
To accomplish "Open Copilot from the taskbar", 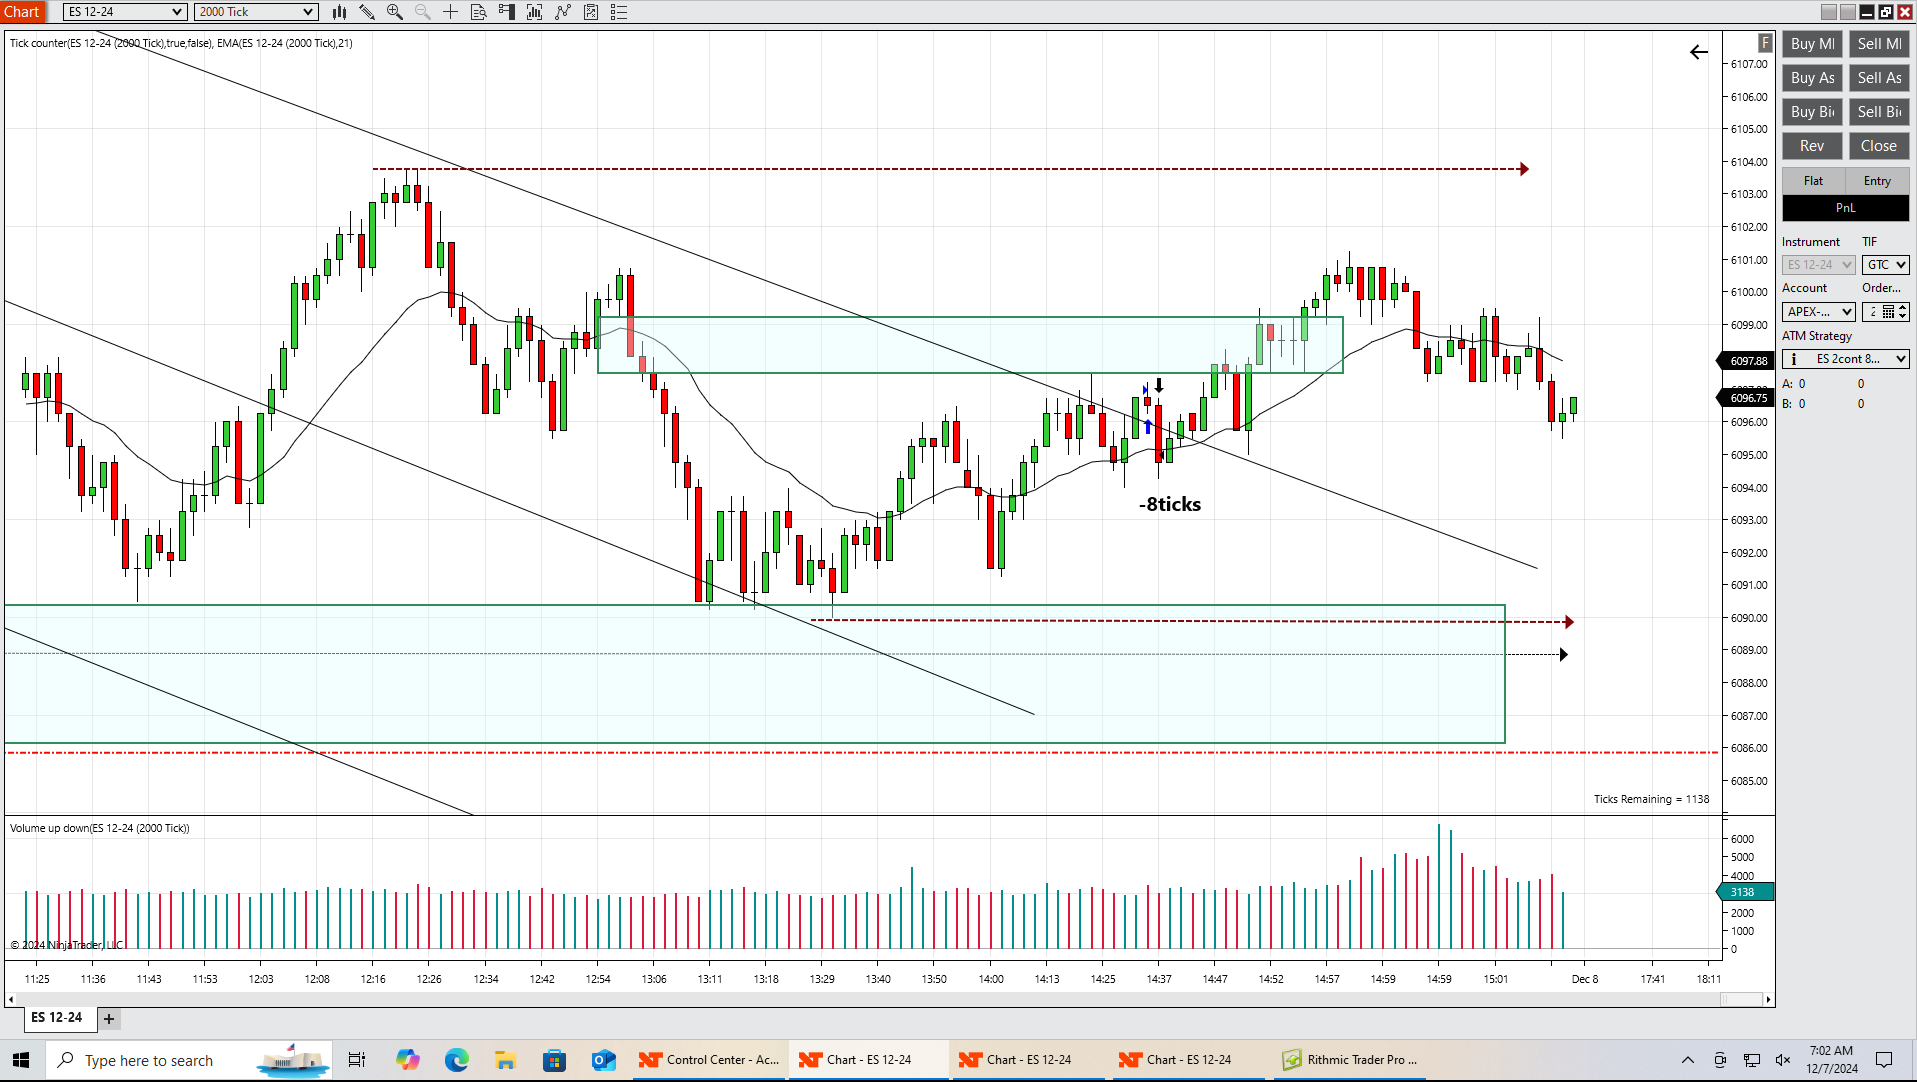I will (407, 1060).
